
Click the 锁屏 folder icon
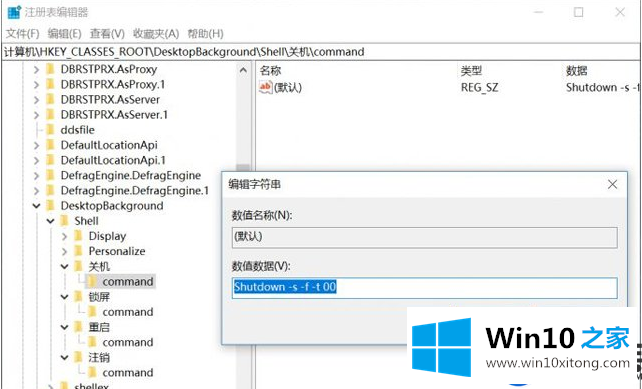point(78,296)
